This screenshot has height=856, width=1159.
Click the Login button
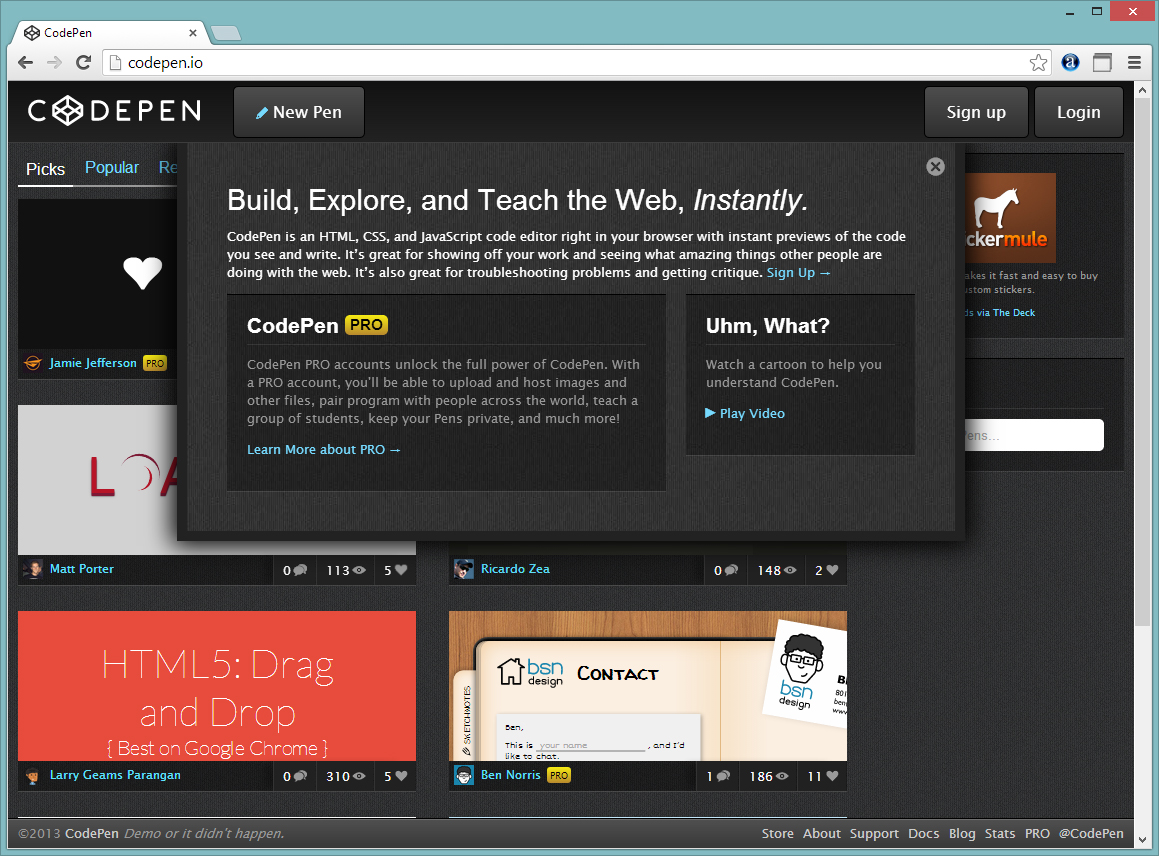1078,112
